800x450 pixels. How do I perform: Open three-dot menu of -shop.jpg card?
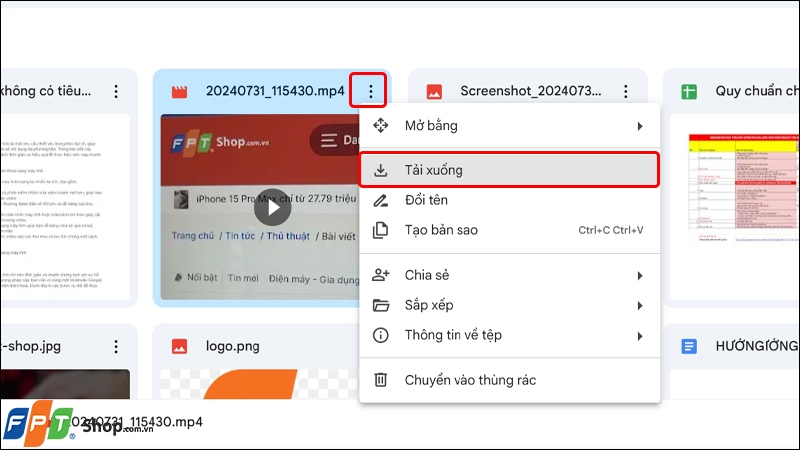116,346
